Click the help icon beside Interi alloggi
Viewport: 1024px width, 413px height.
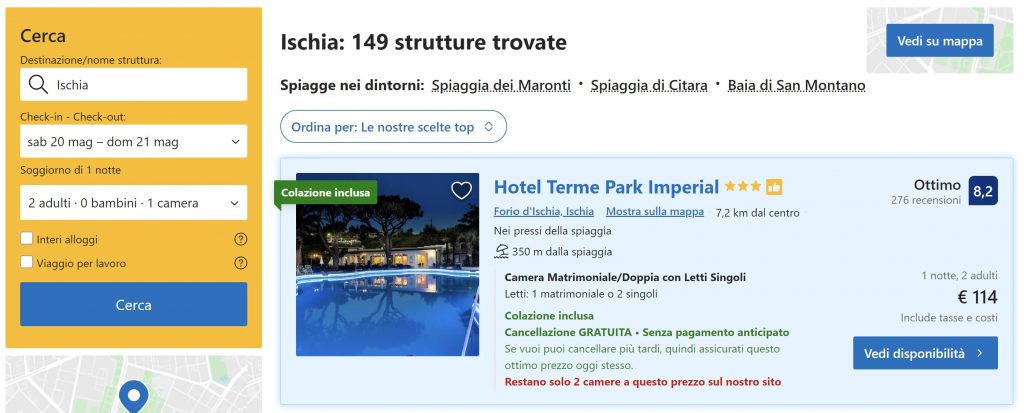(x=240, y=240)
